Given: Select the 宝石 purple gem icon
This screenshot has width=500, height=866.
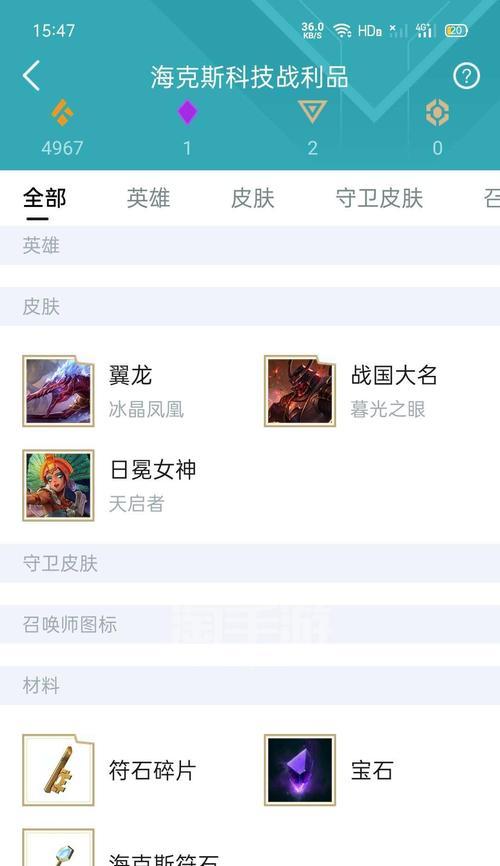Looking at the screenshot, I should coord(300,770).
